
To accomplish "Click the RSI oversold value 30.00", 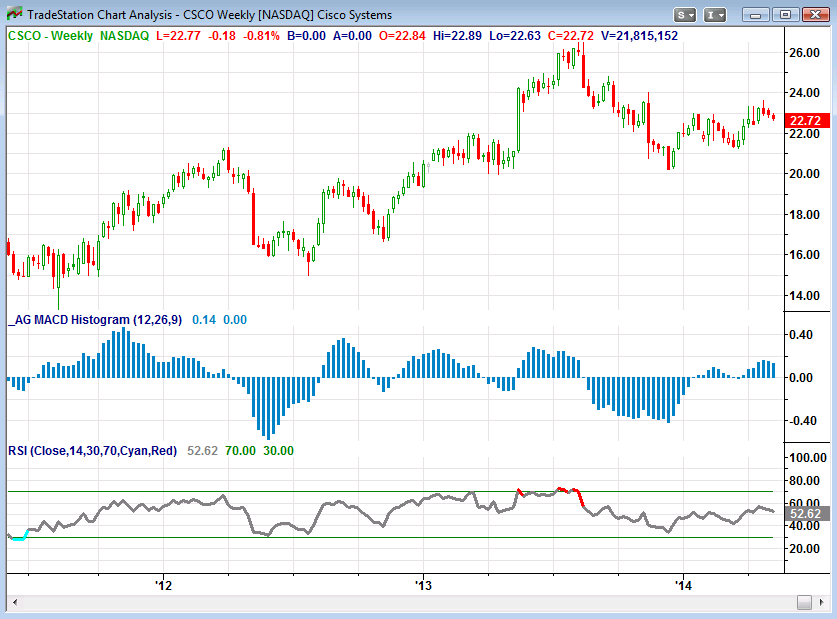I will (278, 450).
